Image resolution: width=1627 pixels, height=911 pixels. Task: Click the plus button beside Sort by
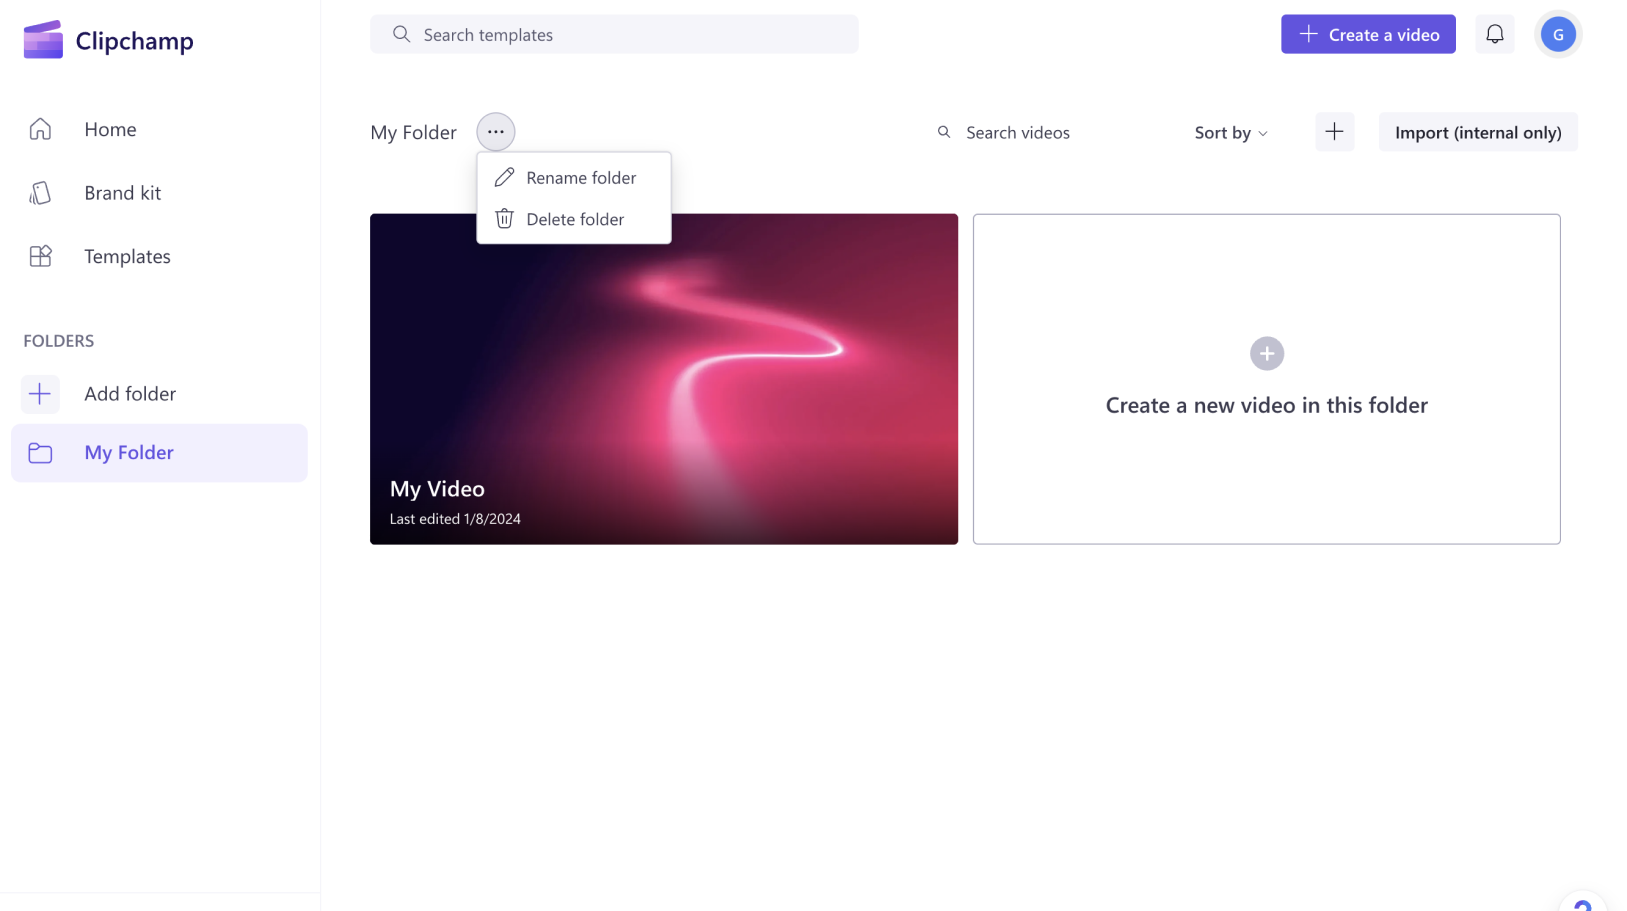click(1334, 132)
